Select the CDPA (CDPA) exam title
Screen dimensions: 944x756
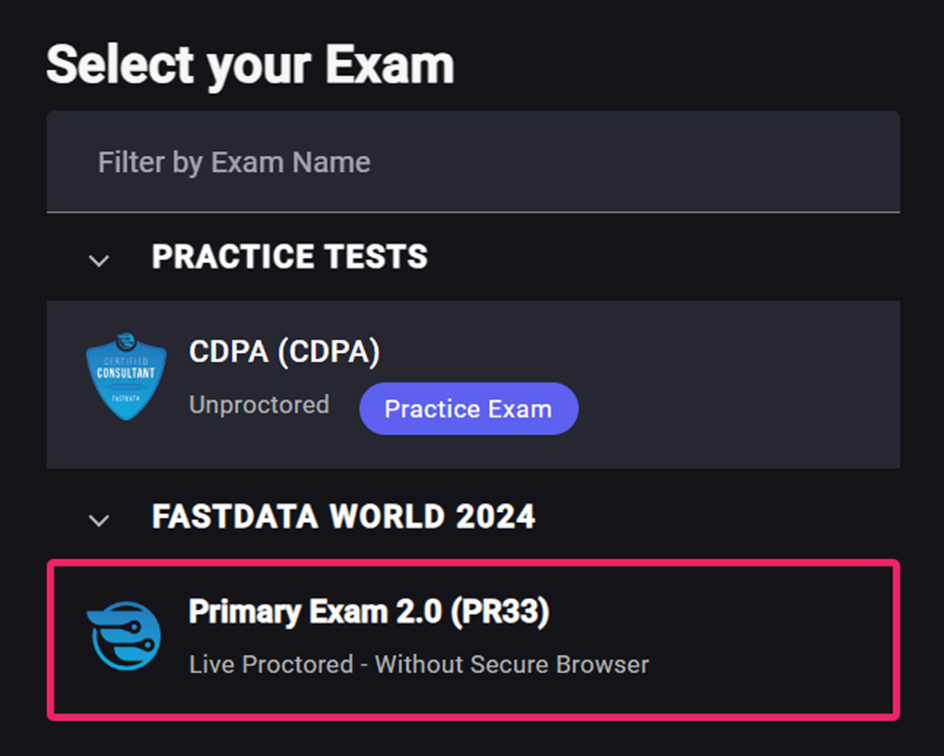[284, 352]
